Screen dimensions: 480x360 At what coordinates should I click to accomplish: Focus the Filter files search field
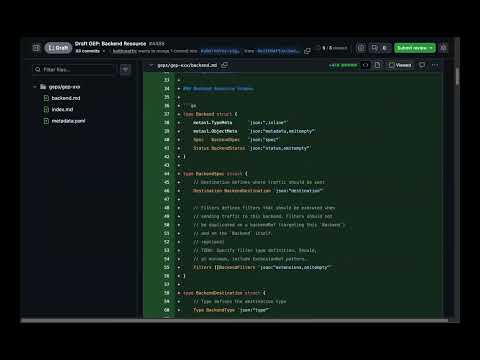point(74,69)
